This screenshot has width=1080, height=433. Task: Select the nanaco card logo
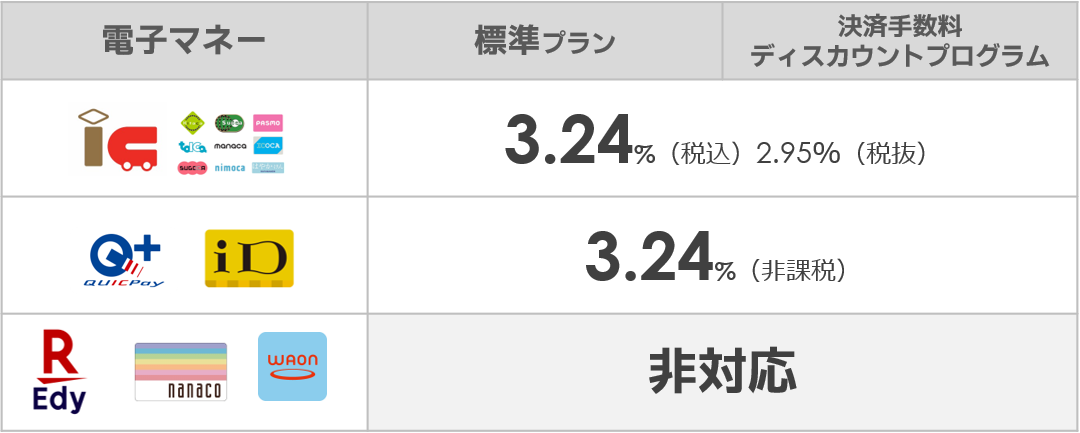(x=180, y=372)
